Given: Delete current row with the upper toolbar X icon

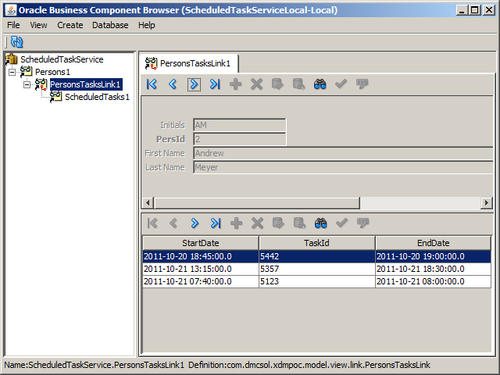Looking at the screenshot, I should (257, 84).
